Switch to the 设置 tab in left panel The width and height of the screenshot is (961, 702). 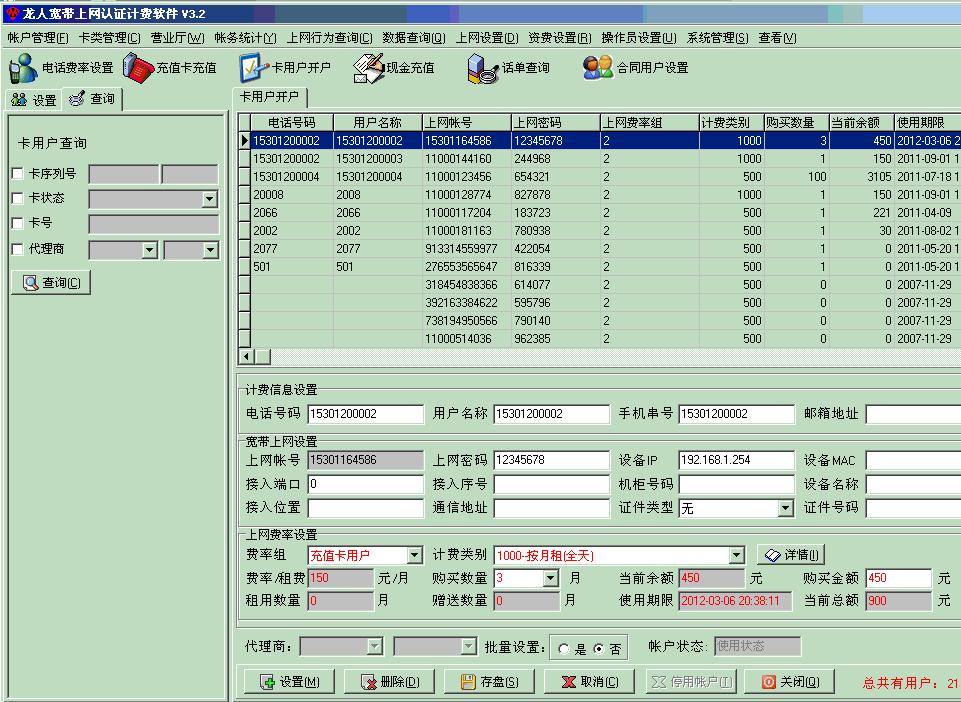[34, 99]
